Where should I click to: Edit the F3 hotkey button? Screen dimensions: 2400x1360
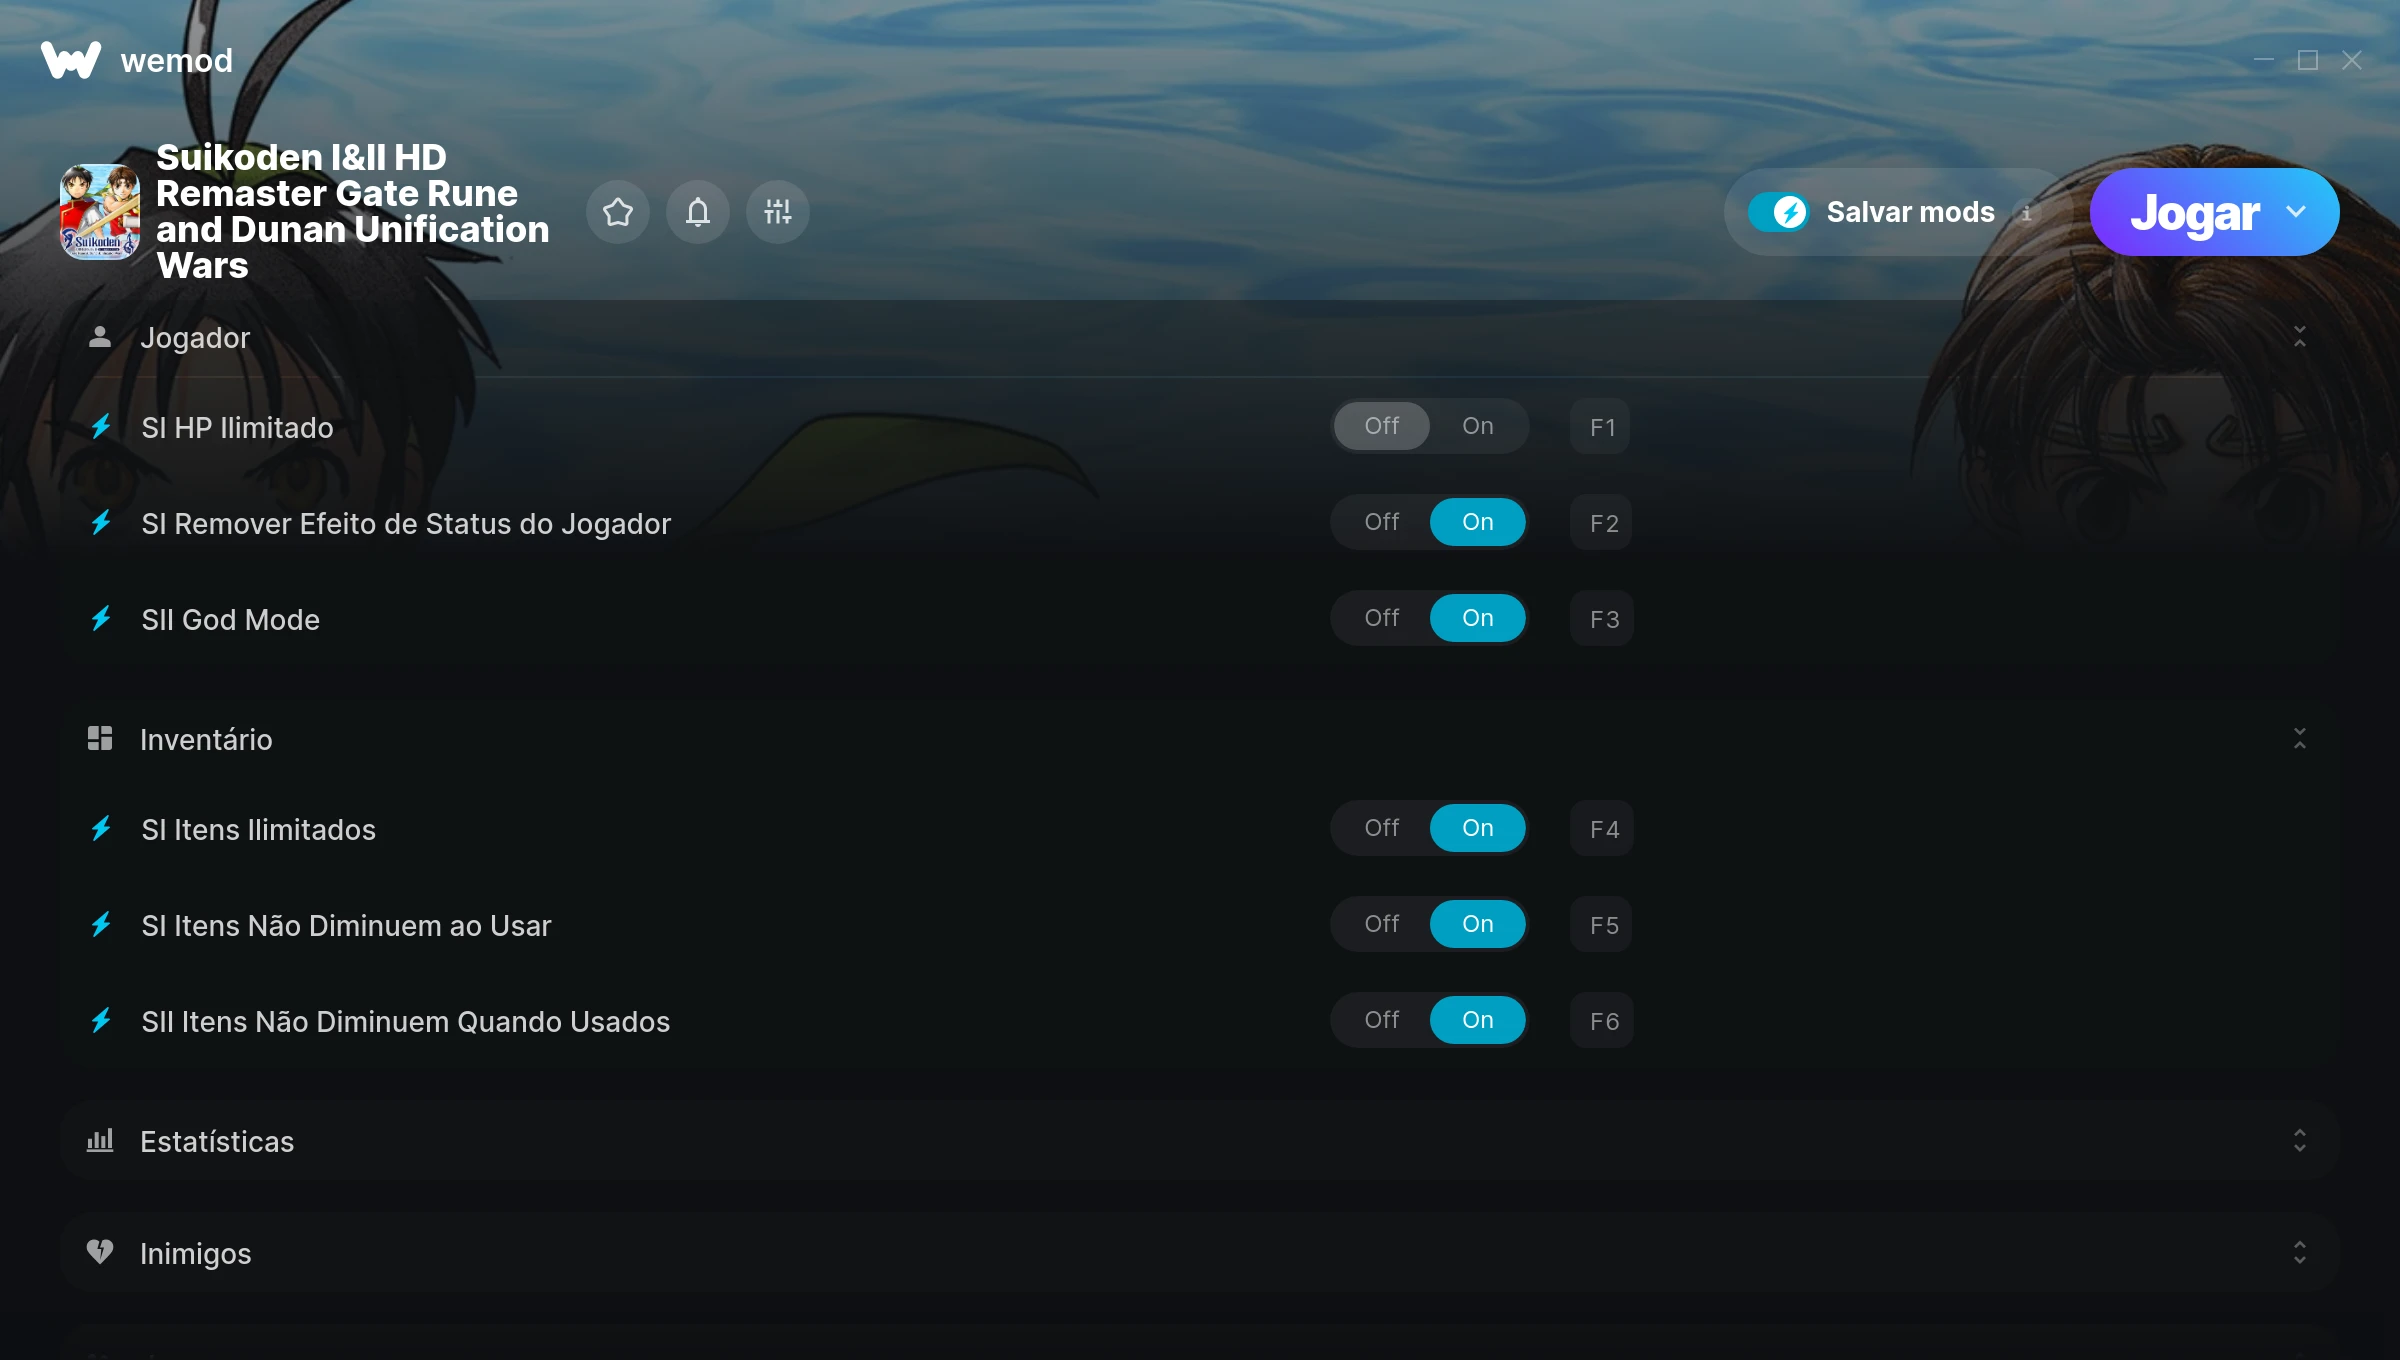(x=1601, y=619)
